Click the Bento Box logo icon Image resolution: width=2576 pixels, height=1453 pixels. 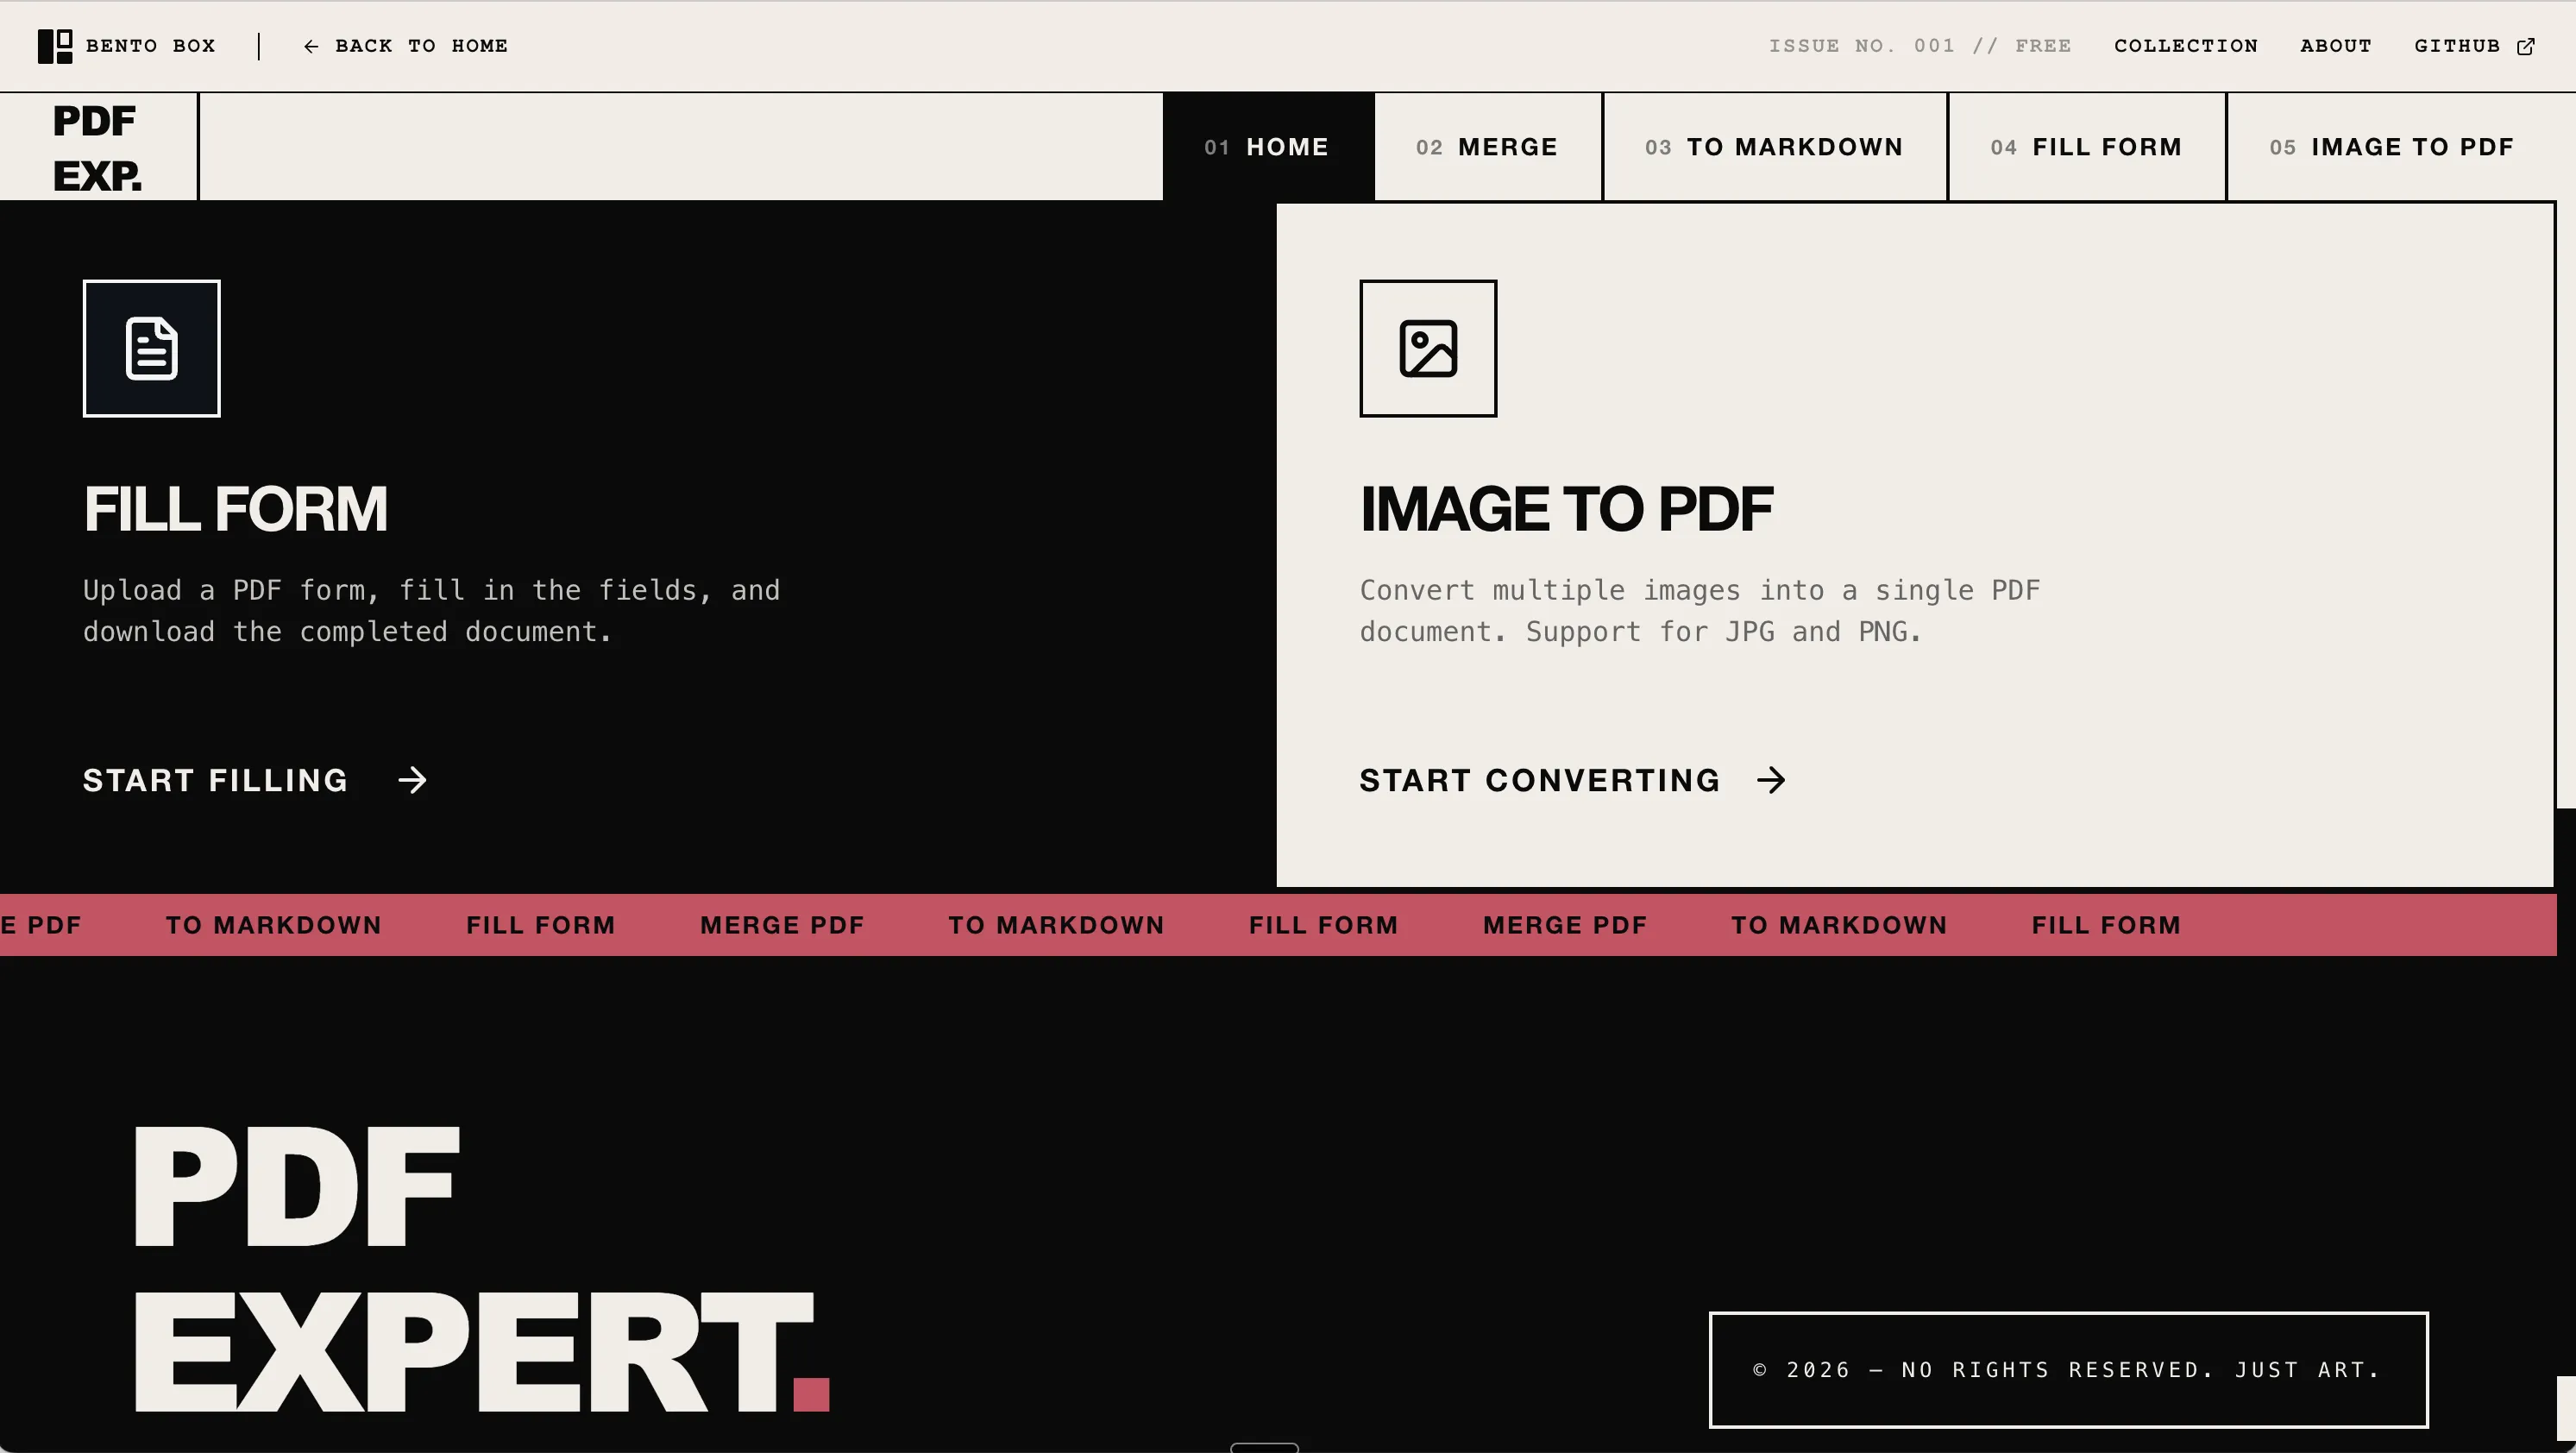(54, 46)
